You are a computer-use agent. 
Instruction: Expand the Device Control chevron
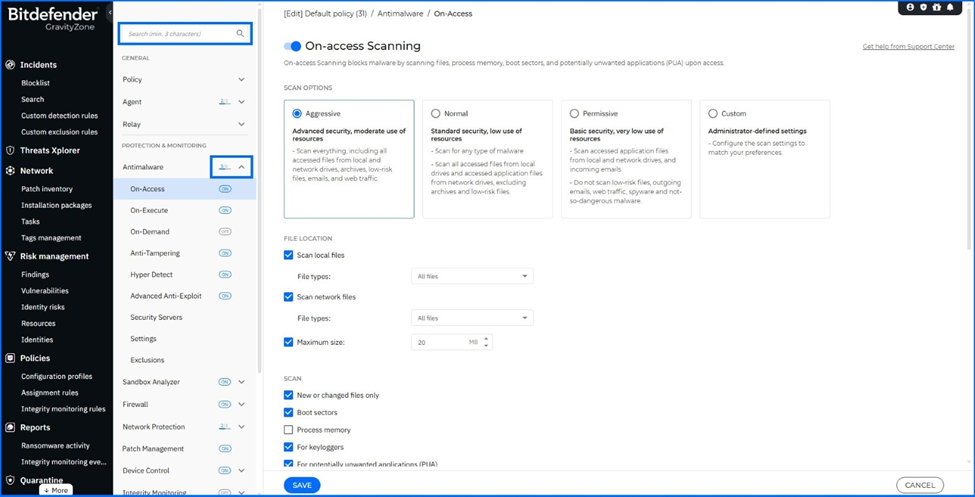[x=242, y=471]
